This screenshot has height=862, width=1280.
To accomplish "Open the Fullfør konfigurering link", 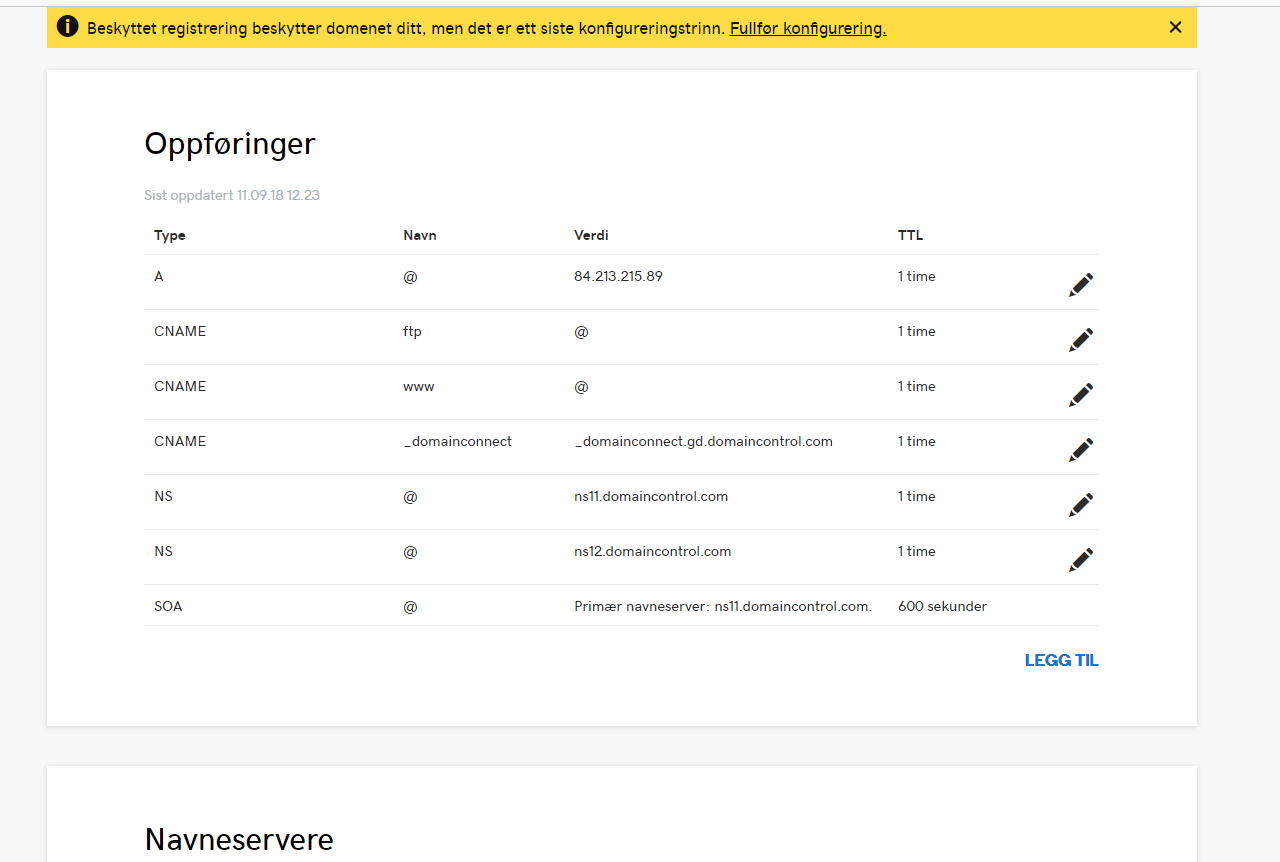I will pyautogui.click(x=807, y=28).
